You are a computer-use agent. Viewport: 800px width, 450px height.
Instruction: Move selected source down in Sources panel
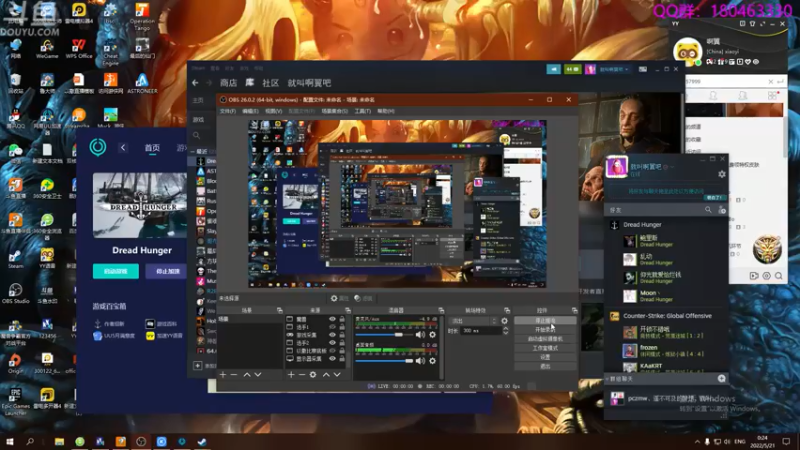337,374
